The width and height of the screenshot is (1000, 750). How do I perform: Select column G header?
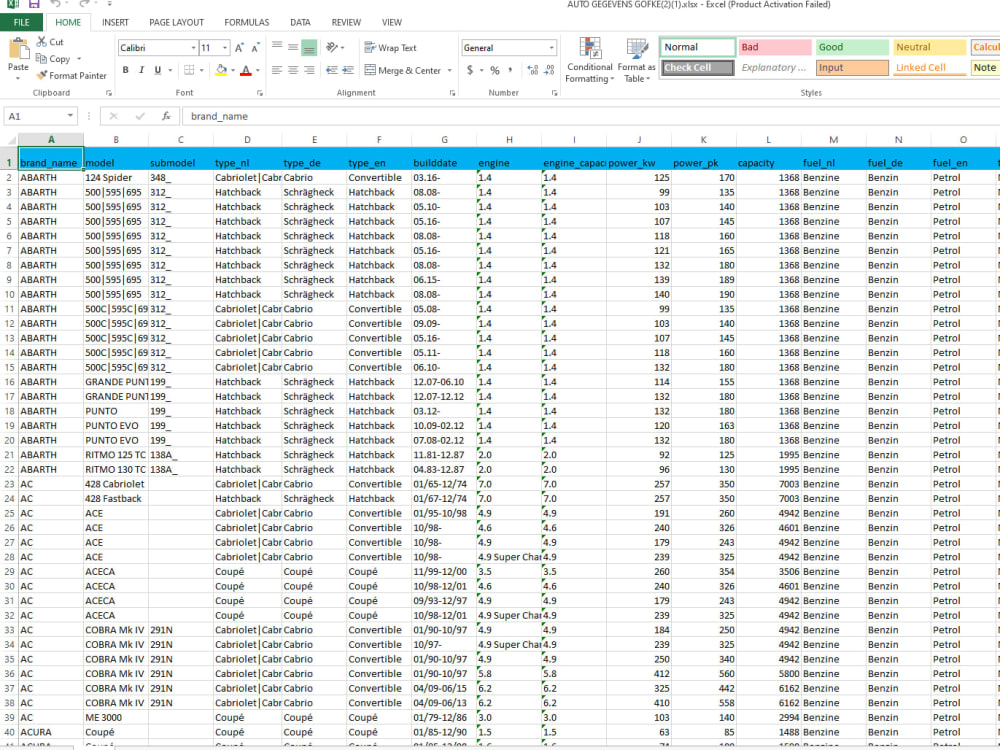(444, 140)
